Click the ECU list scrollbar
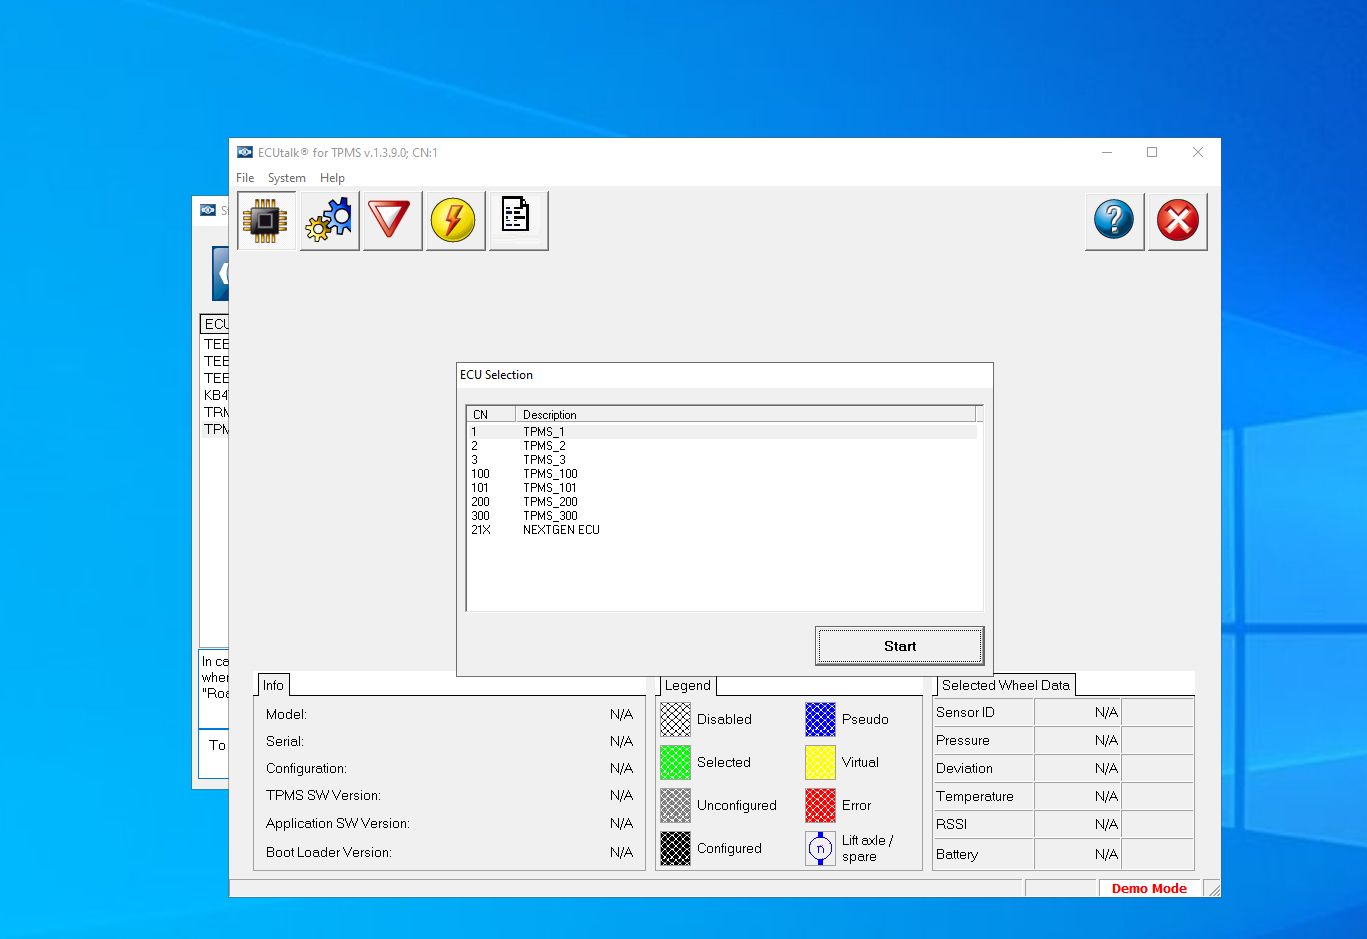1367x939 pixels. [979, 510]
